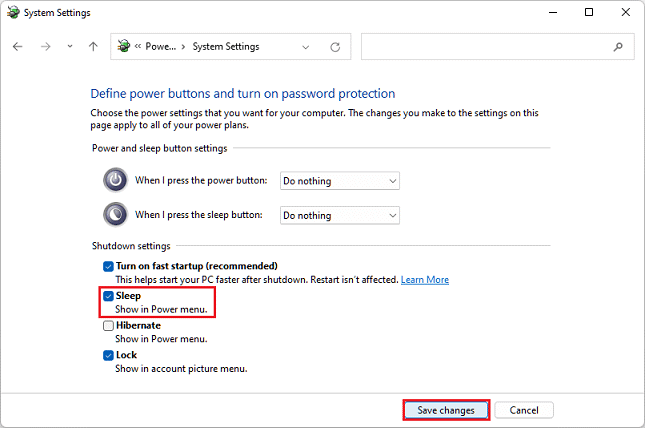Click the Forward navigation arrow
The width and height of the screenshot is (645, 428).
(44, 47)
